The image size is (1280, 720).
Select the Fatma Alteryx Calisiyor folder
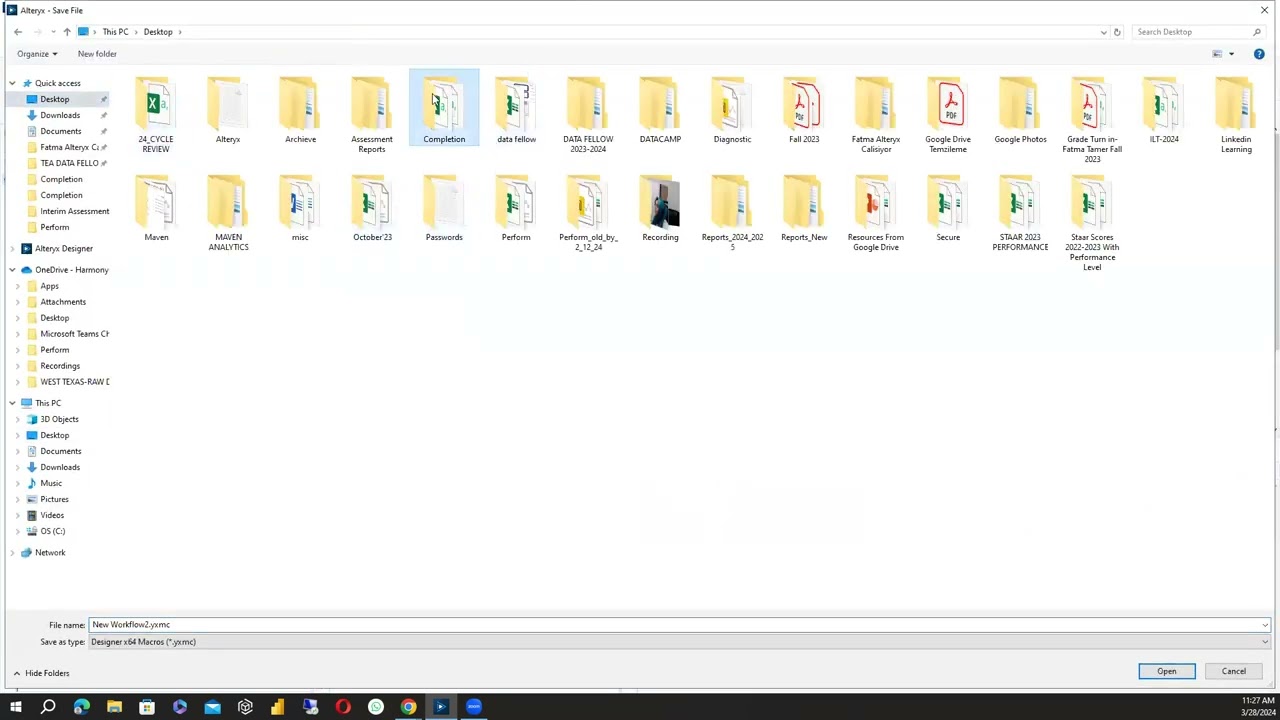click(x=876, y=114)
